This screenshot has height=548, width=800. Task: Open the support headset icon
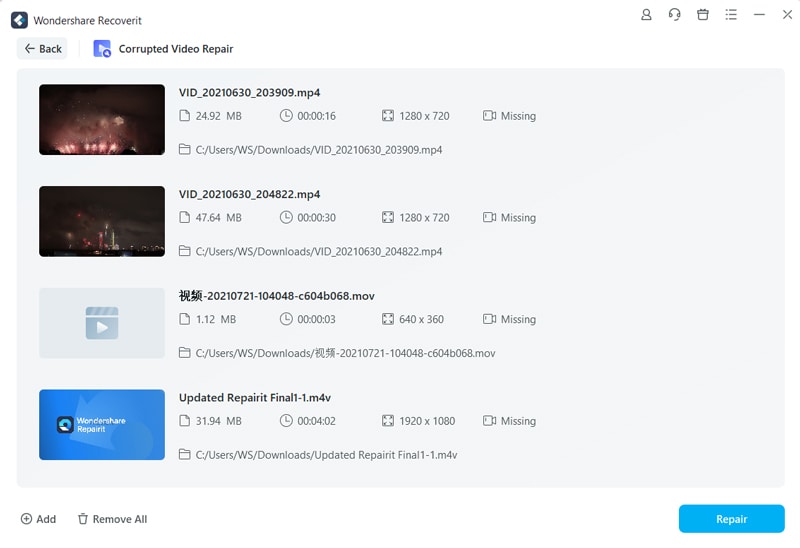tap(674, 15)
